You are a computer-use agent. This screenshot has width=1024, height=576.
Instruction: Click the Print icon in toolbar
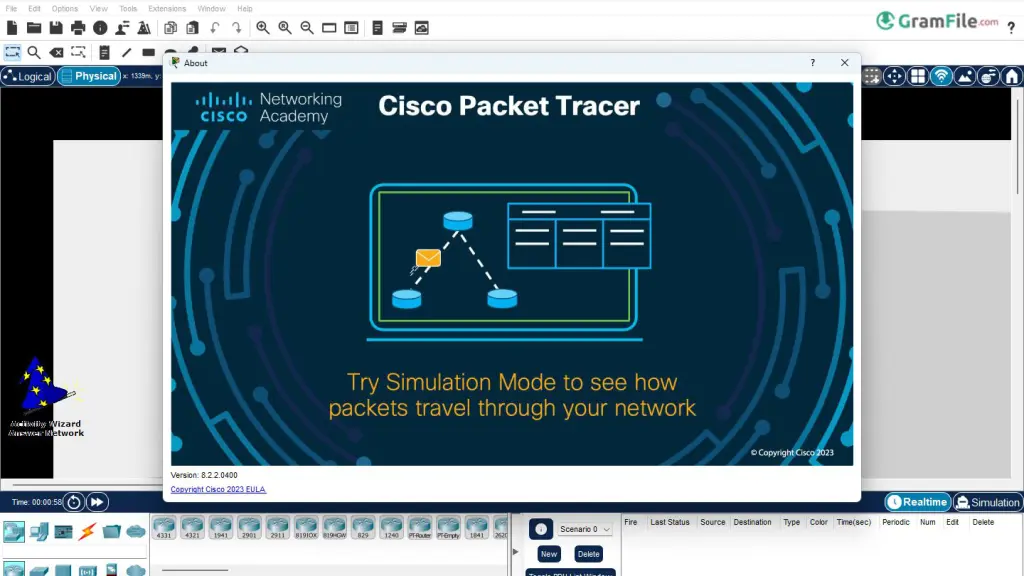pos(78,28)
